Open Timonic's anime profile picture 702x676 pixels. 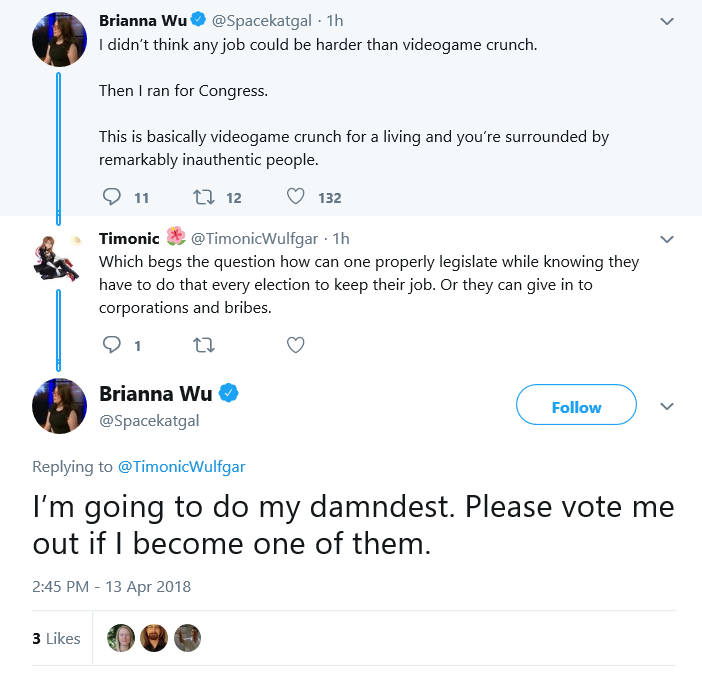pyautogui.click(x=57, y=258)
